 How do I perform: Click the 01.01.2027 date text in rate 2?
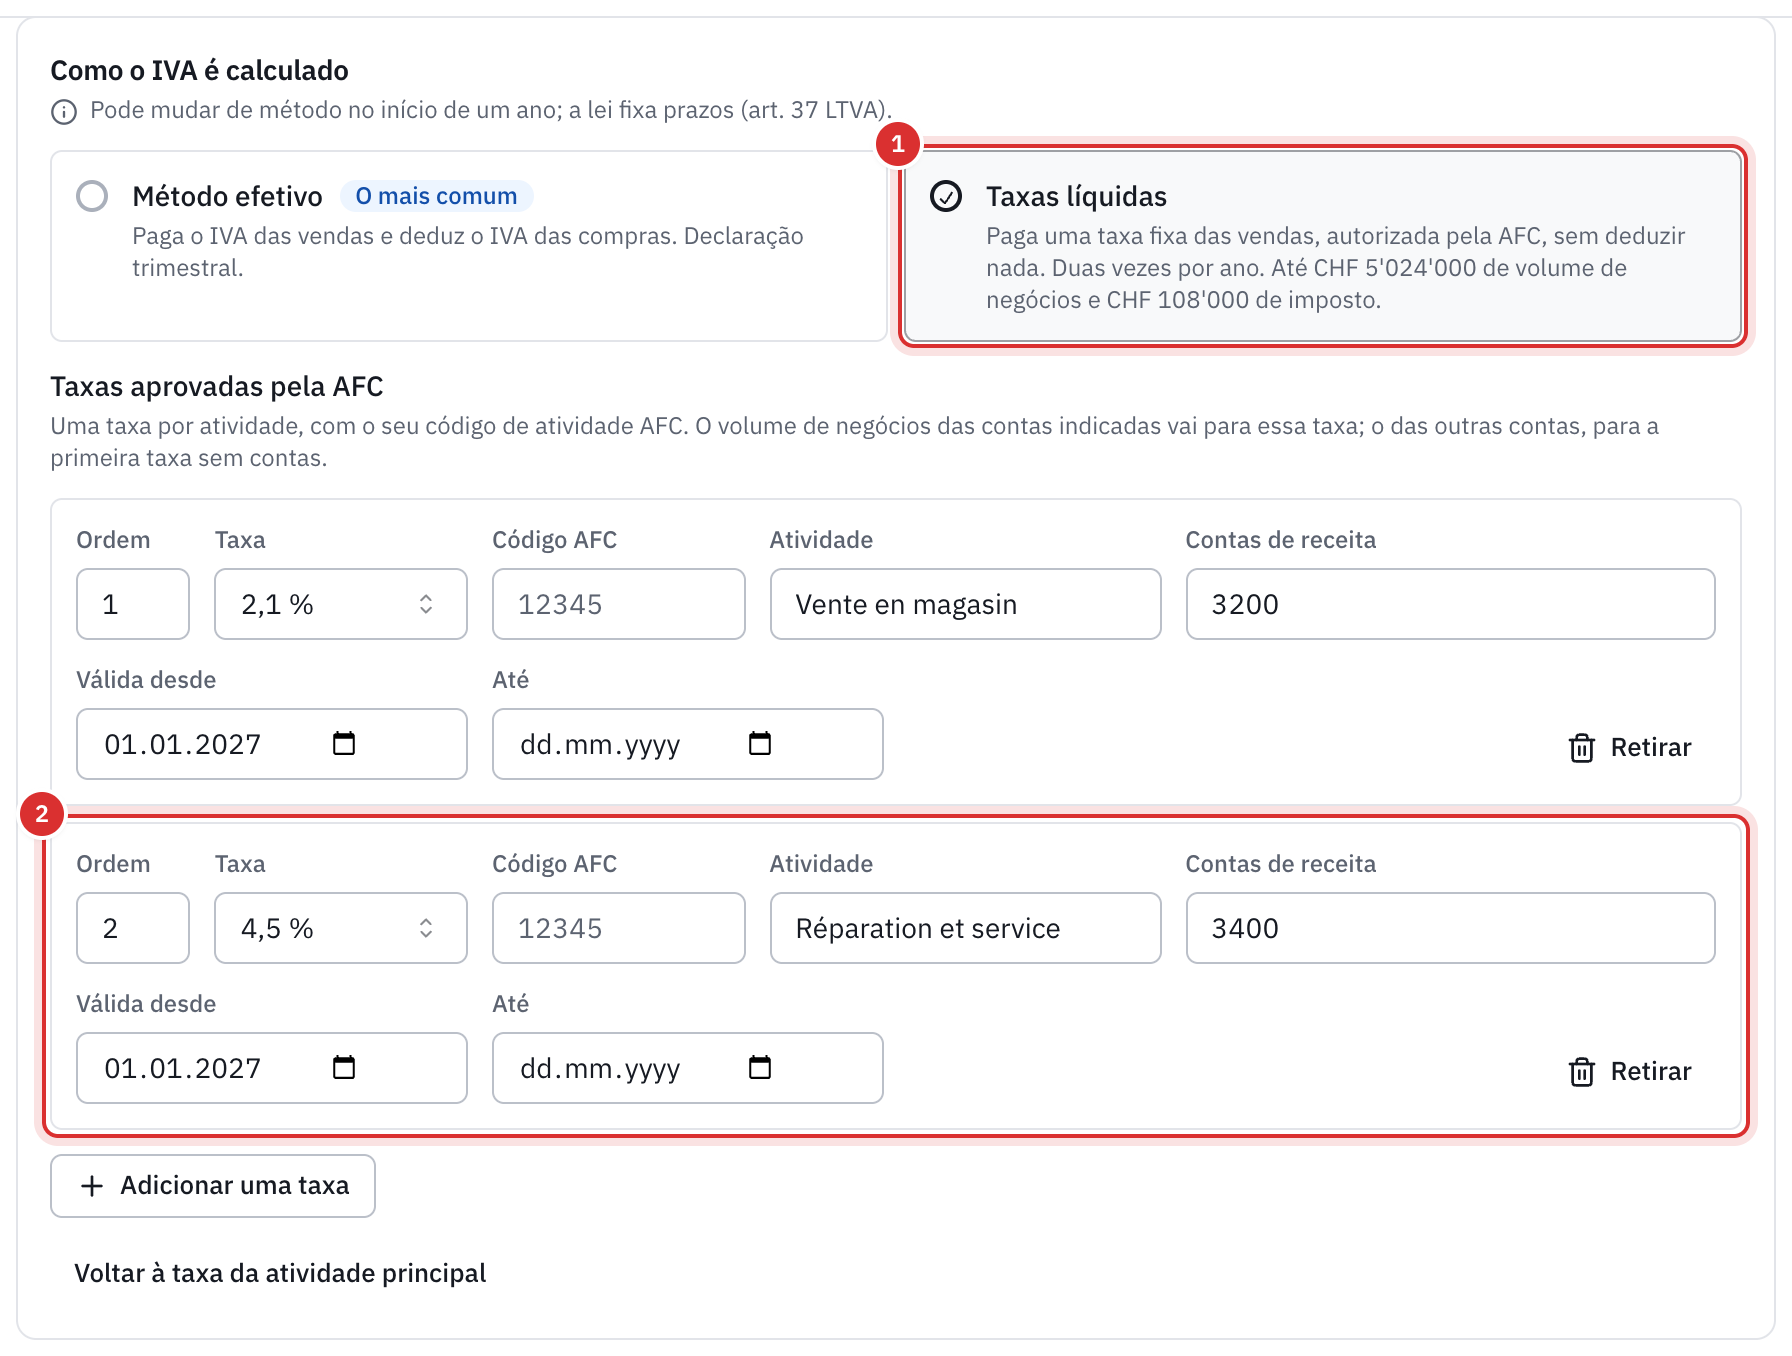tap(183, 1069)
